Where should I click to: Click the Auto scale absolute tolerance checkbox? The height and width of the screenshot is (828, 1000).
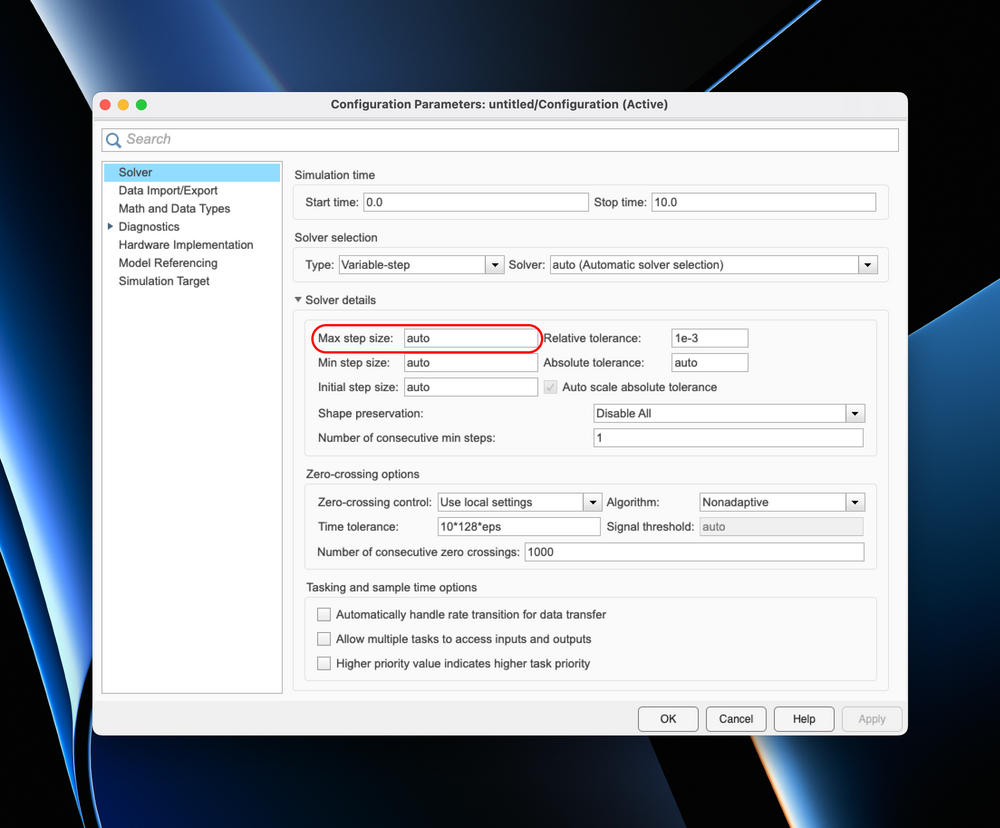pos(548,387)
